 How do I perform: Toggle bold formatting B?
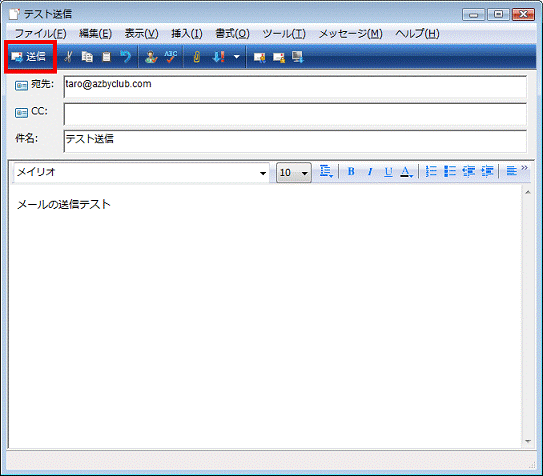tap(351, 171)
